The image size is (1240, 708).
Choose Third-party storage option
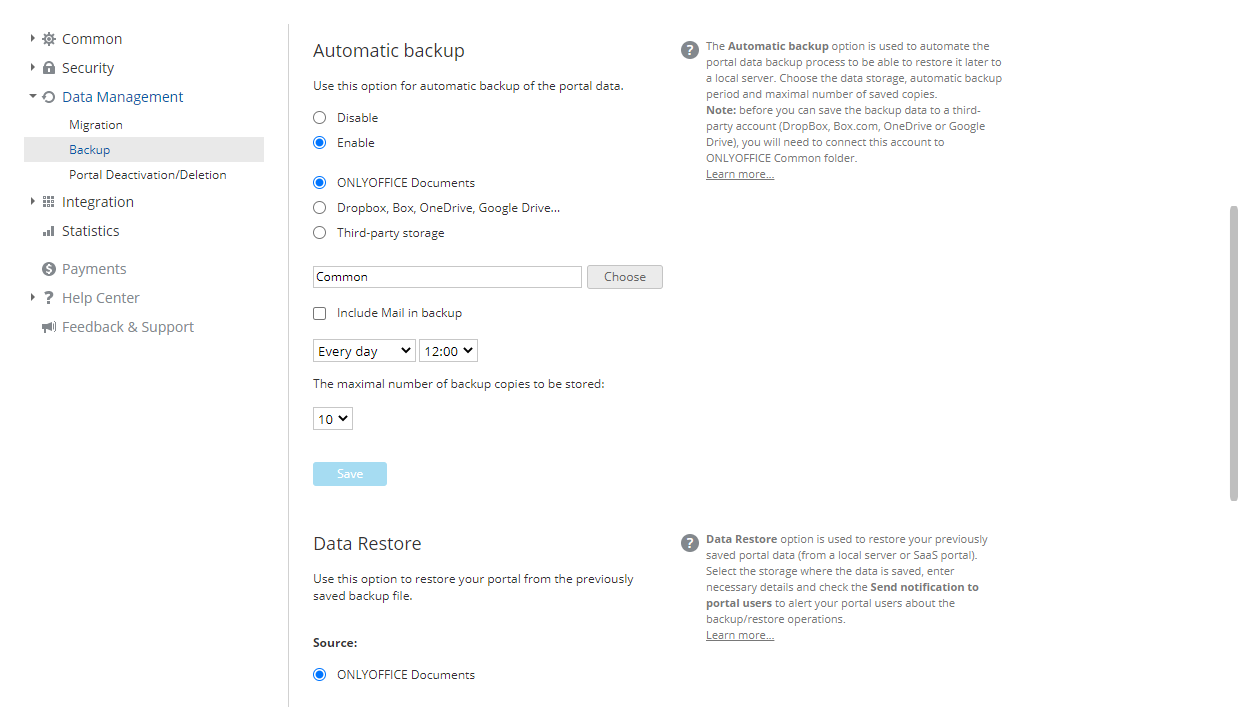click(x=319, y=232)
